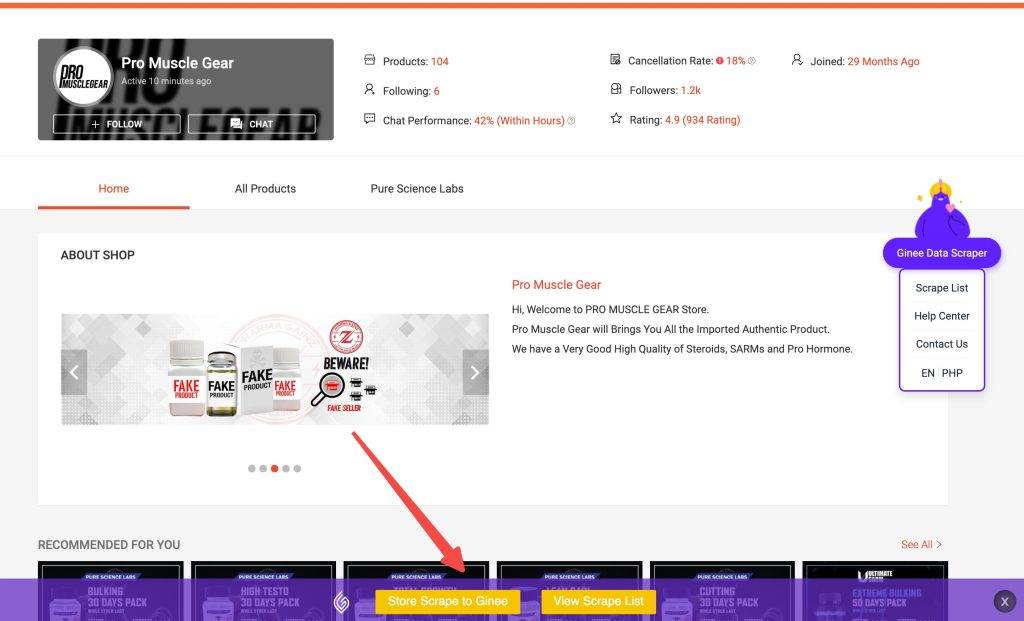Click the Ginee logo in bottom bar
The width and height of the screenshot is (1024, 621).
tap(342, 601)
